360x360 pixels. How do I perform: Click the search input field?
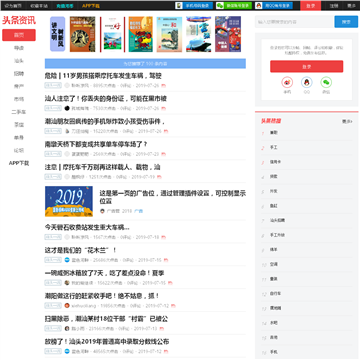[x=295, y=22]
